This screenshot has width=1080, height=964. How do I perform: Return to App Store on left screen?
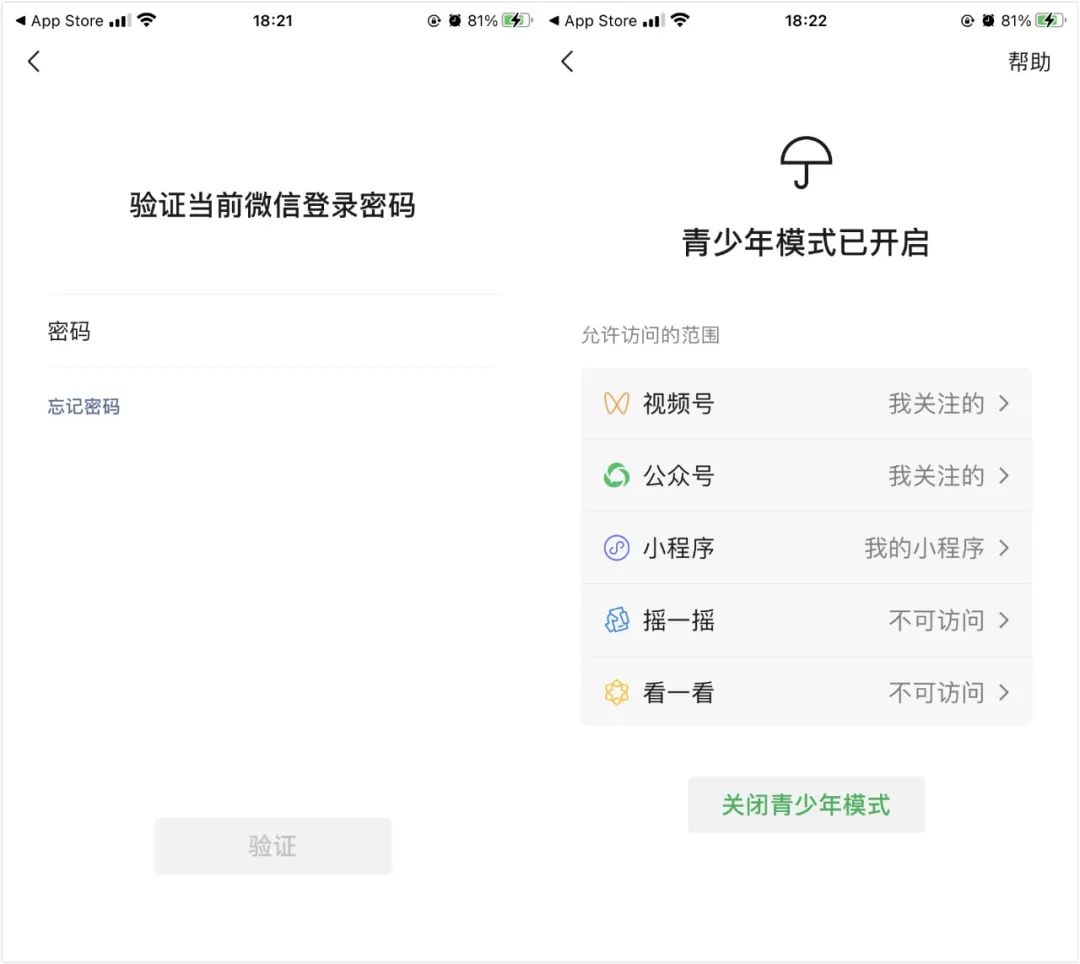pos(59,21)
